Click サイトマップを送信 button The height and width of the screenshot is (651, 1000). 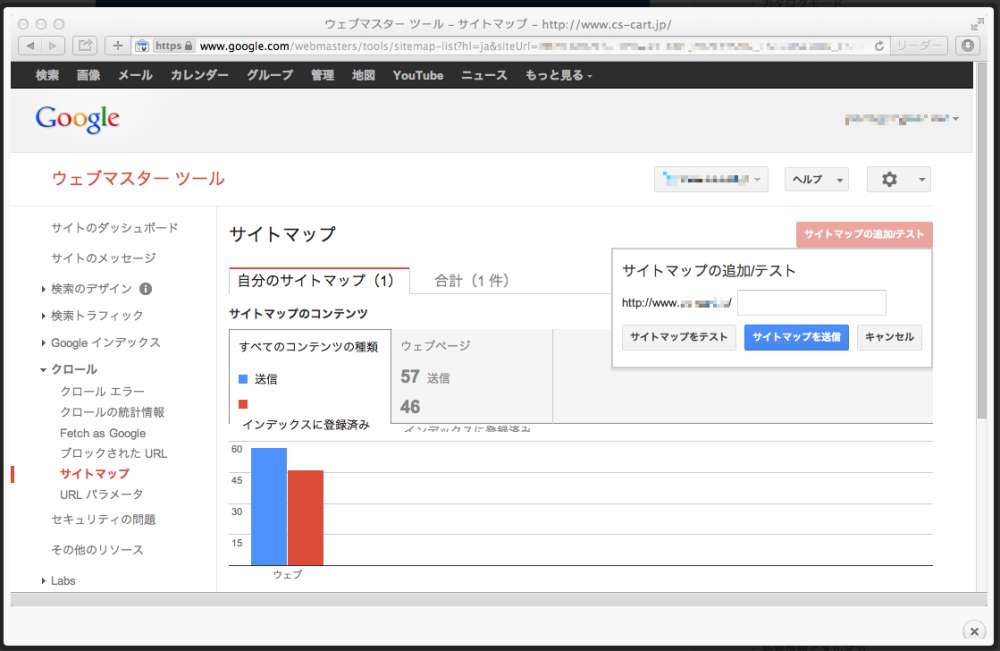point(796,337)
